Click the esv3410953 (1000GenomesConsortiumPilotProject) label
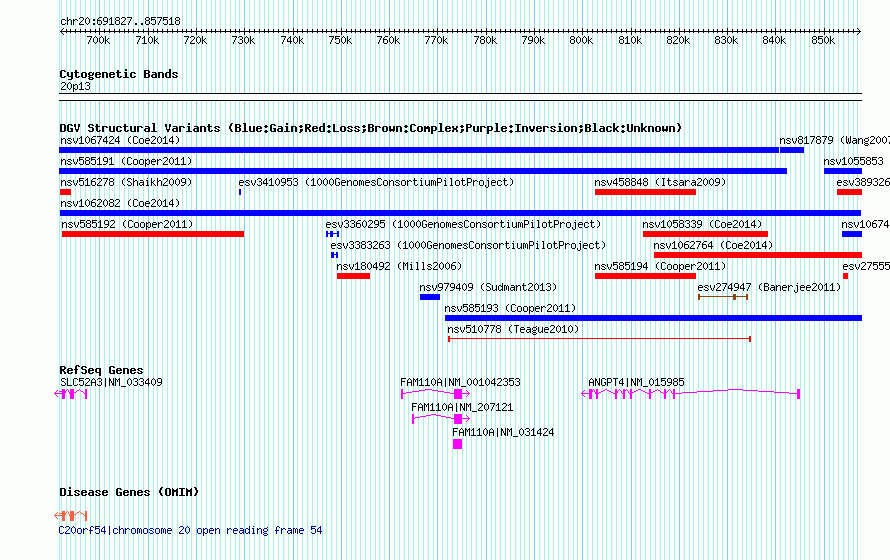This screenshot has width=890, height=560. coord(376,182)
